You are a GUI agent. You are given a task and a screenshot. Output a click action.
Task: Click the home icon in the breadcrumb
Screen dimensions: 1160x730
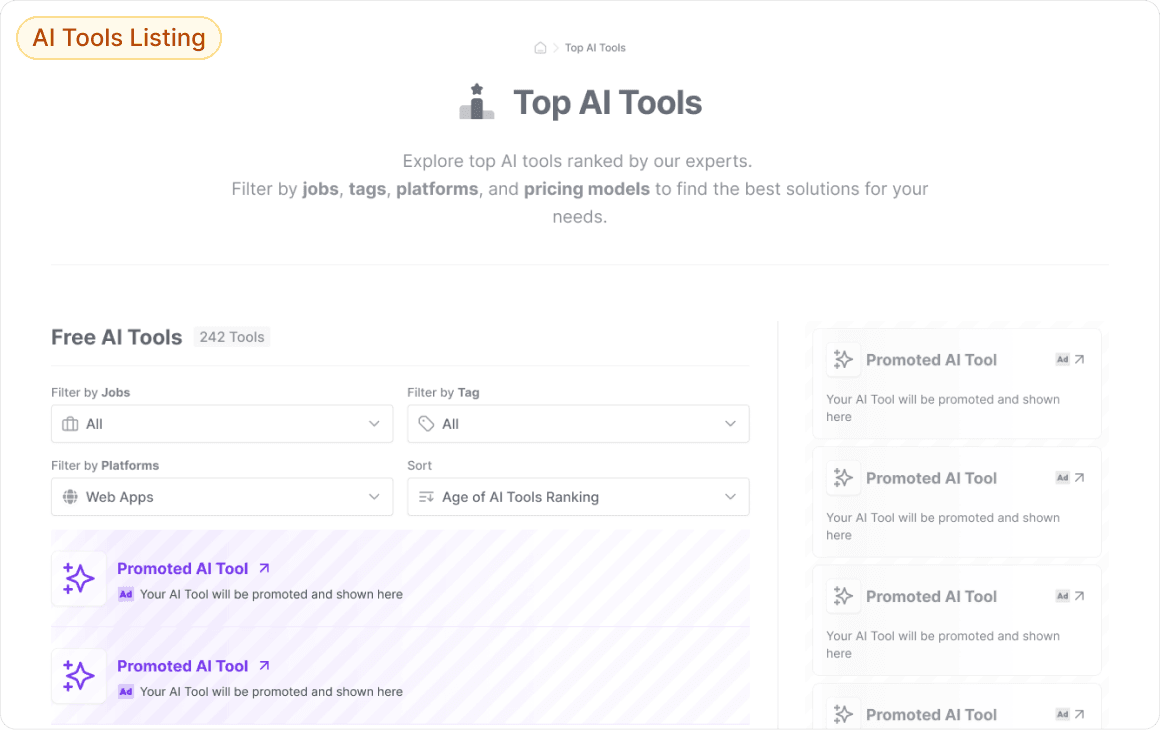pos(540,46)
